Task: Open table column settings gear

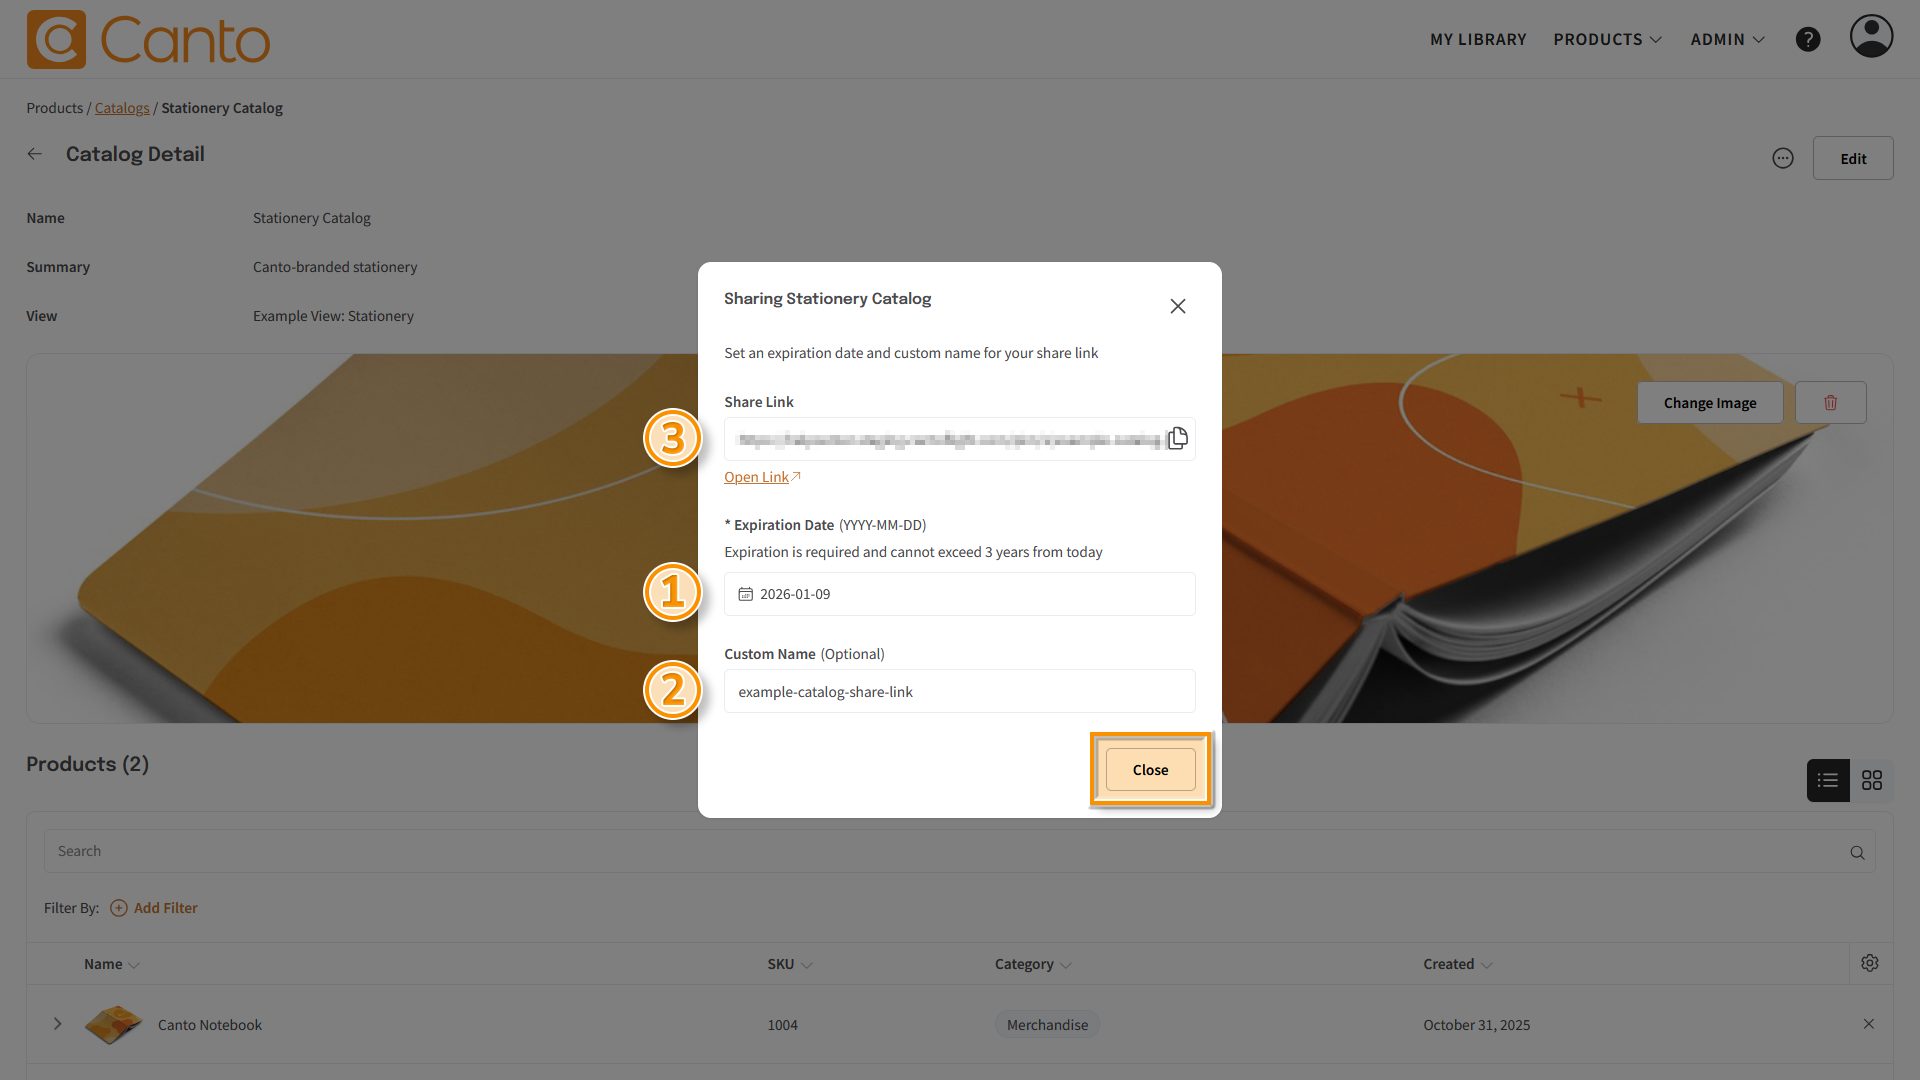Action: point(1870,963)
